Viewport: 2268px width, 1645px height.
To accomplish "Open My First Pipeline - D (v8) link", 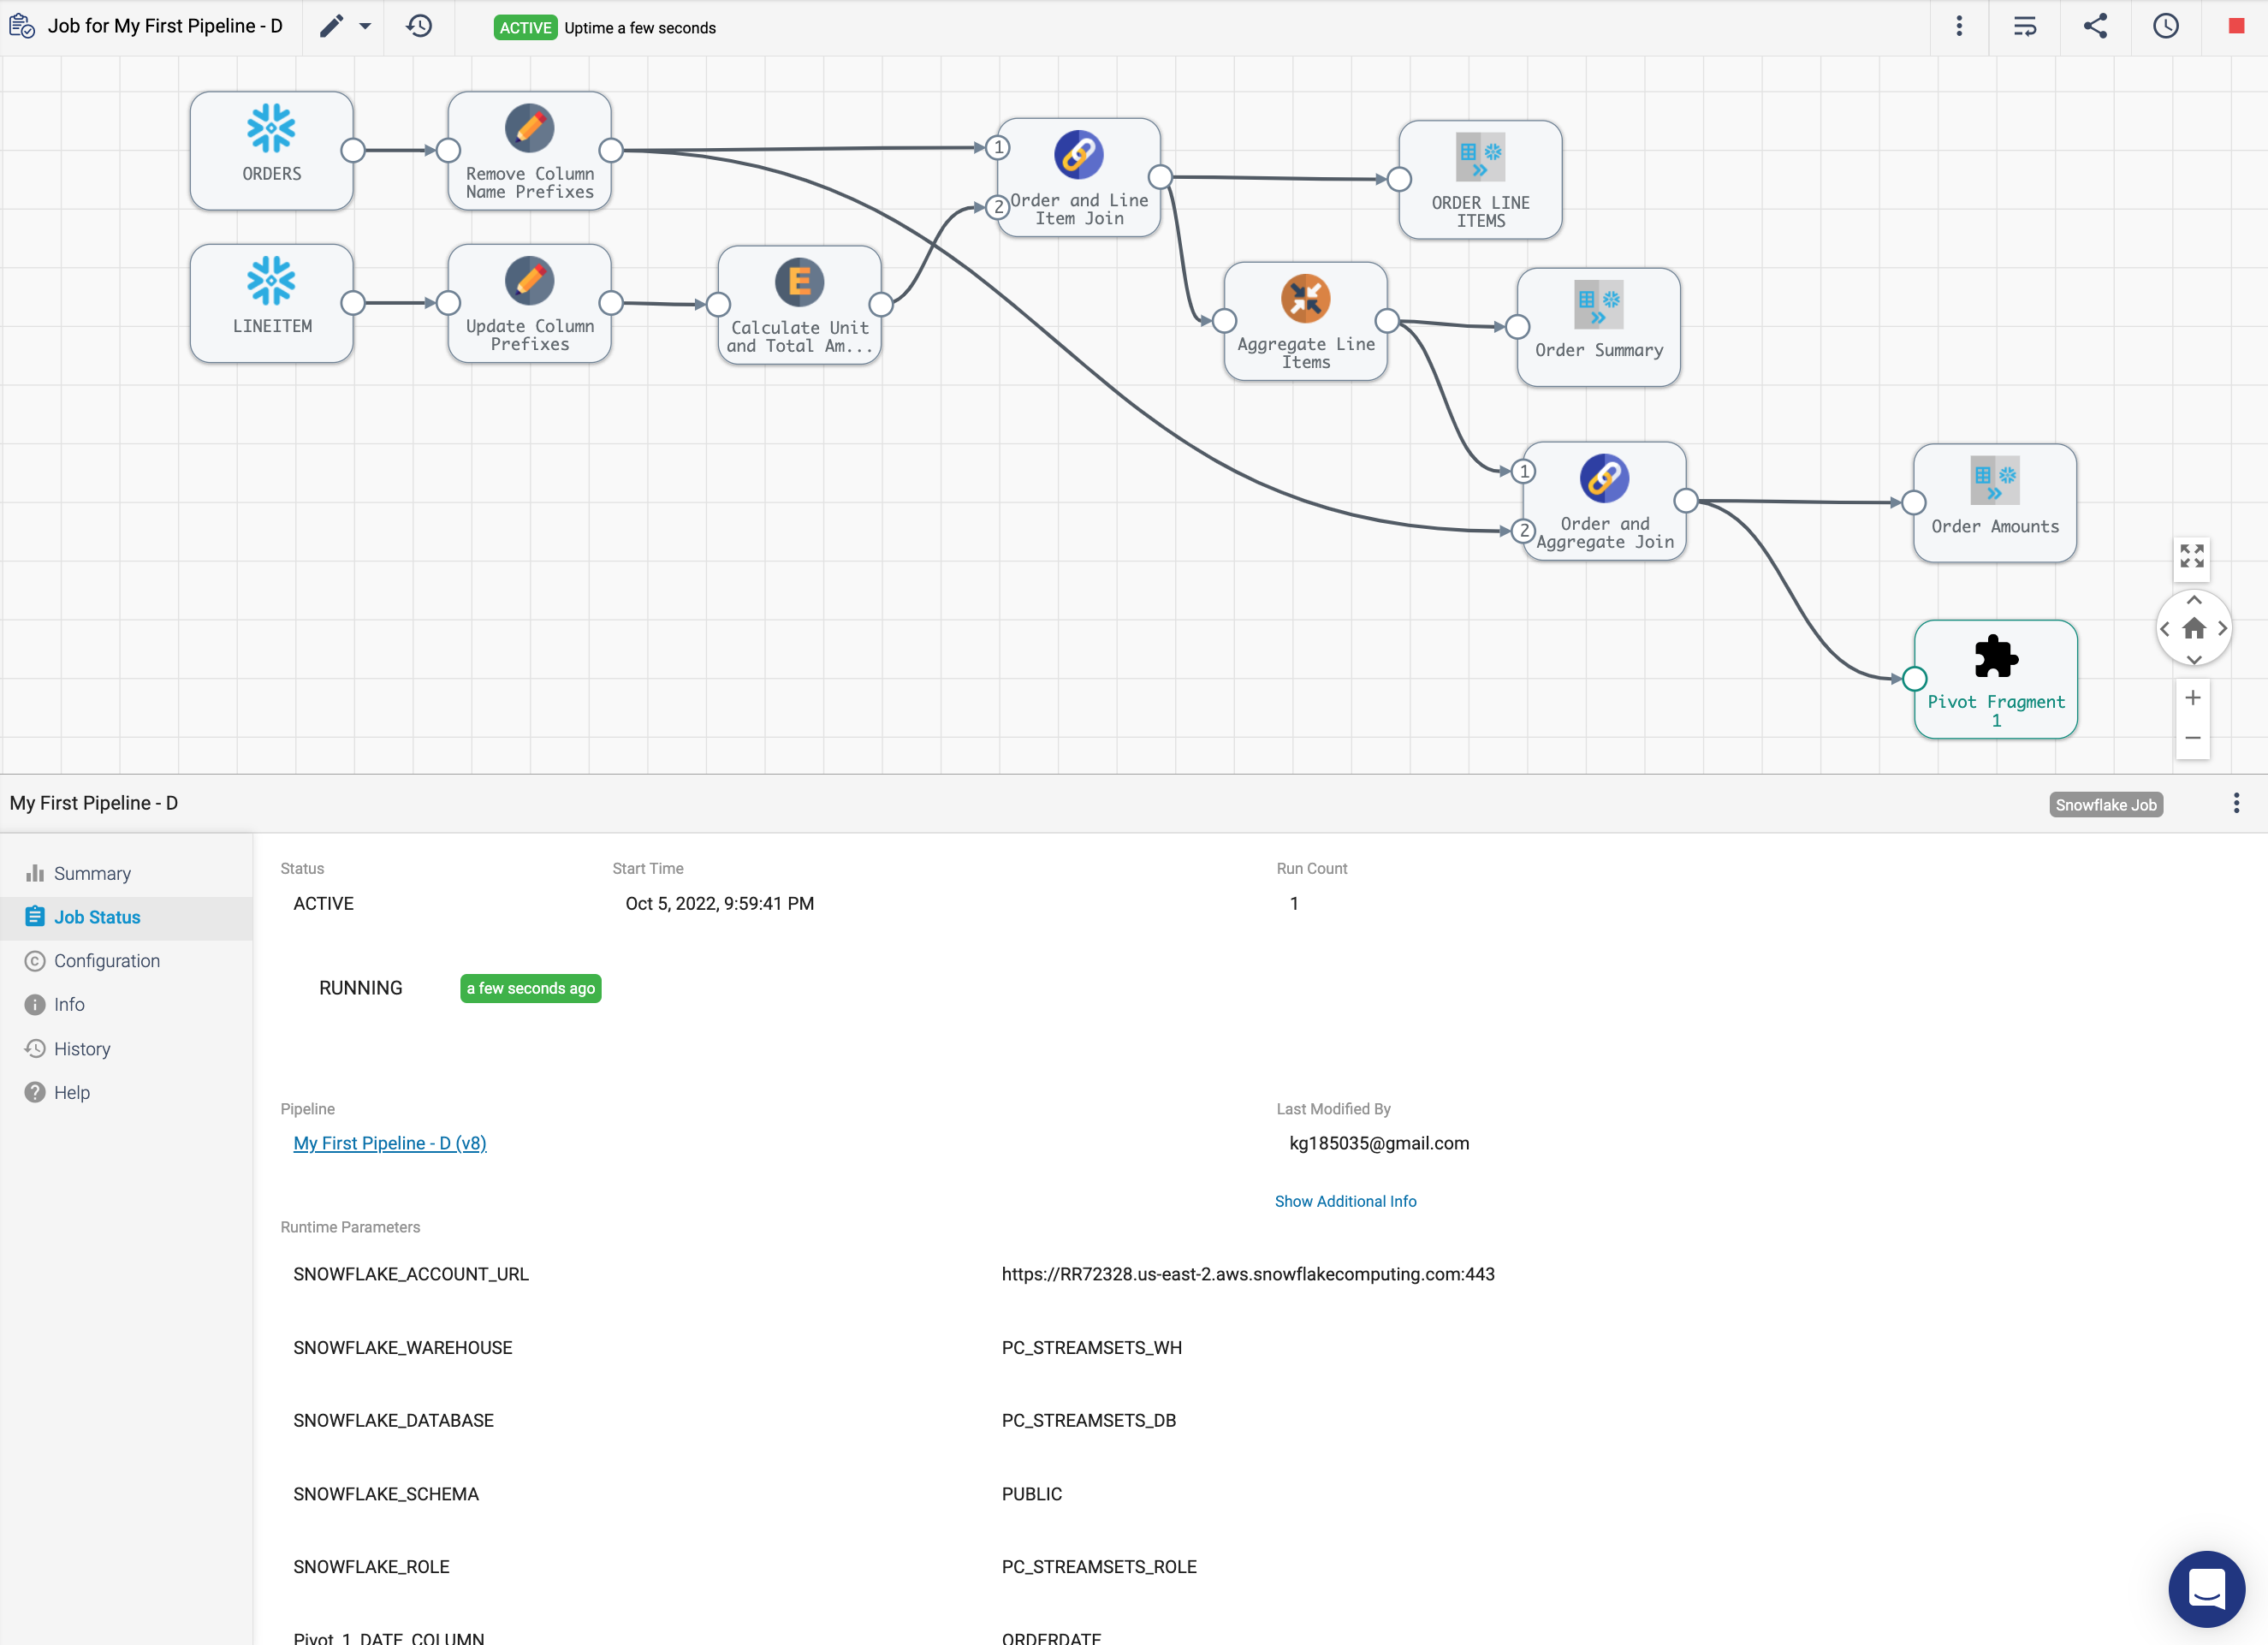I will pos(389,1143).
